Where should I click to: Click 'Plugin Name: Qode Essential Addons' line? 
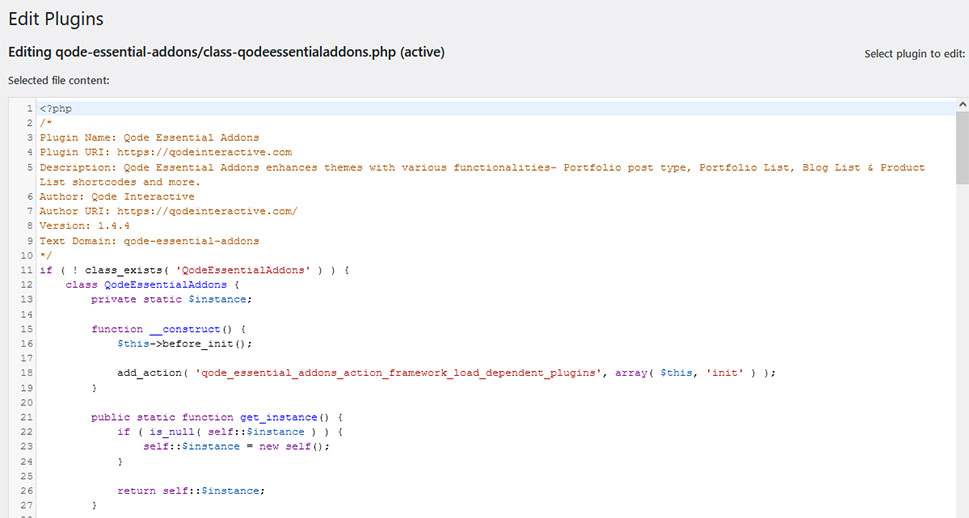[x=150, y=137]
